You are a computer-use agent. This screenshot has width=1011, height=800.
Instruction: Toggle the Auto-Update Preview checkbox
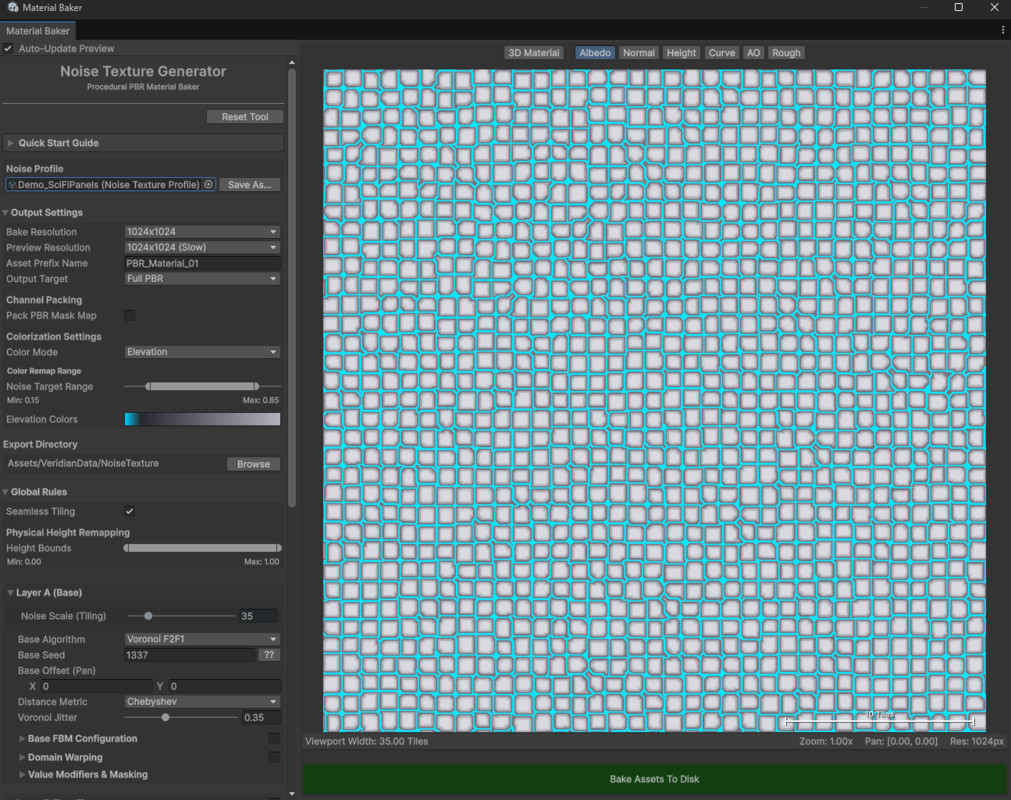(8, 48)
